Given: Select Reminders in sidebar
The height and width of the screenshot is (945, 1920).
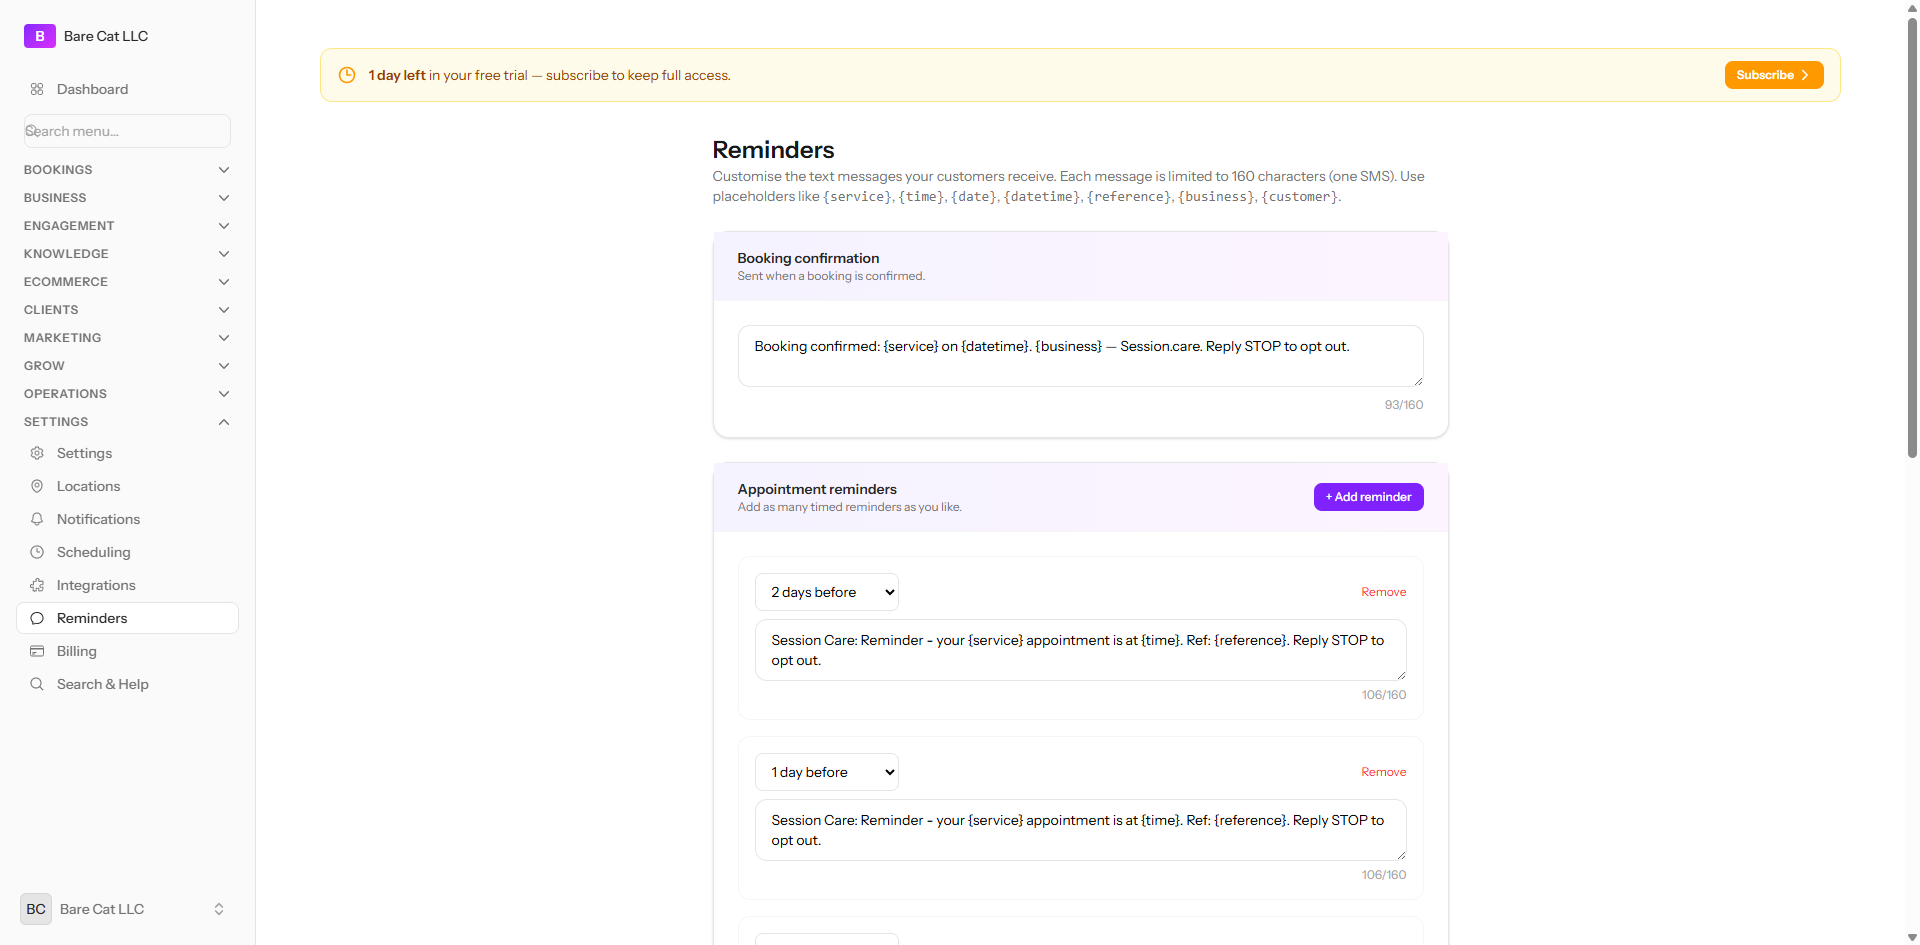Looking at the screenshot, I should click(127, 618).
